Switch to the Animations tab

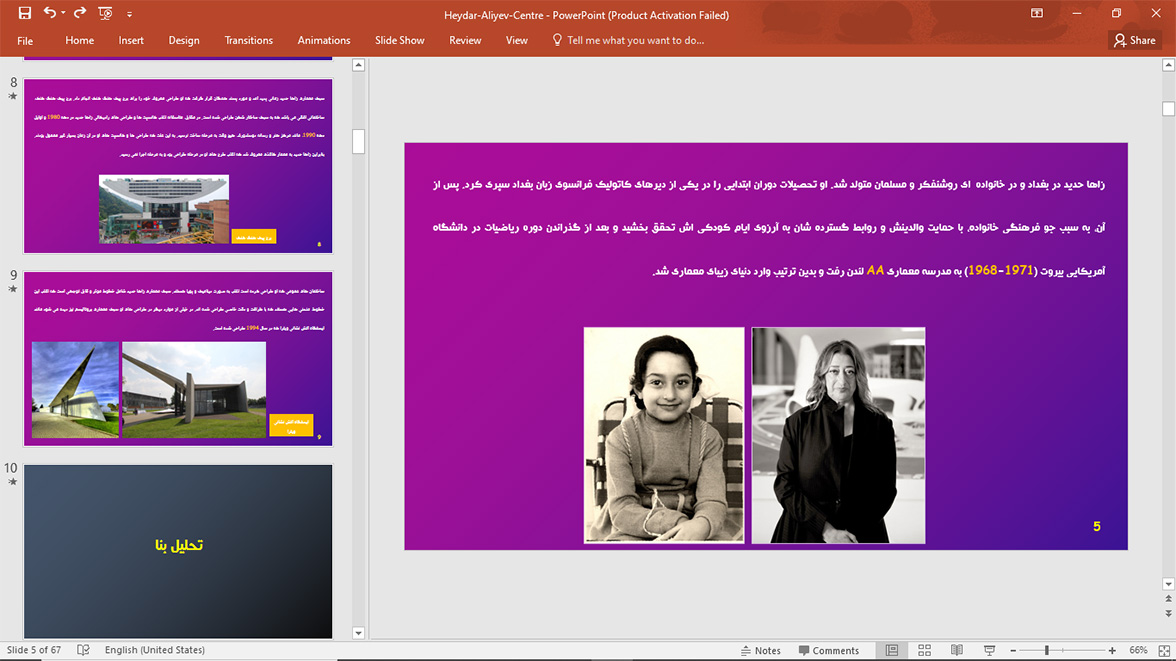[x=323, y=41]
